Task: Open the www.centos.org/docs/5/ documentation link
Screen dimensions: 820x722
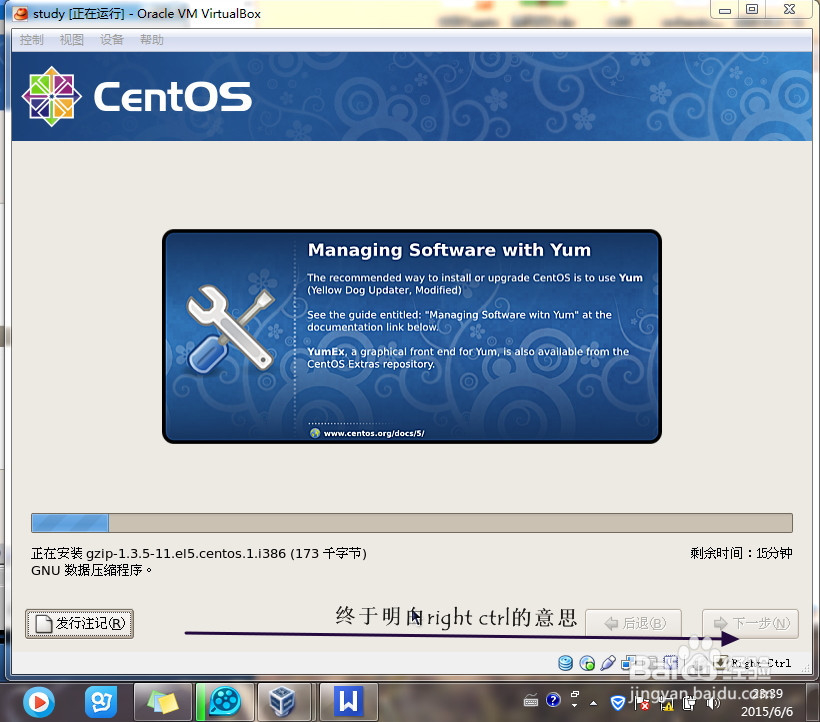Action: (373, 433)
